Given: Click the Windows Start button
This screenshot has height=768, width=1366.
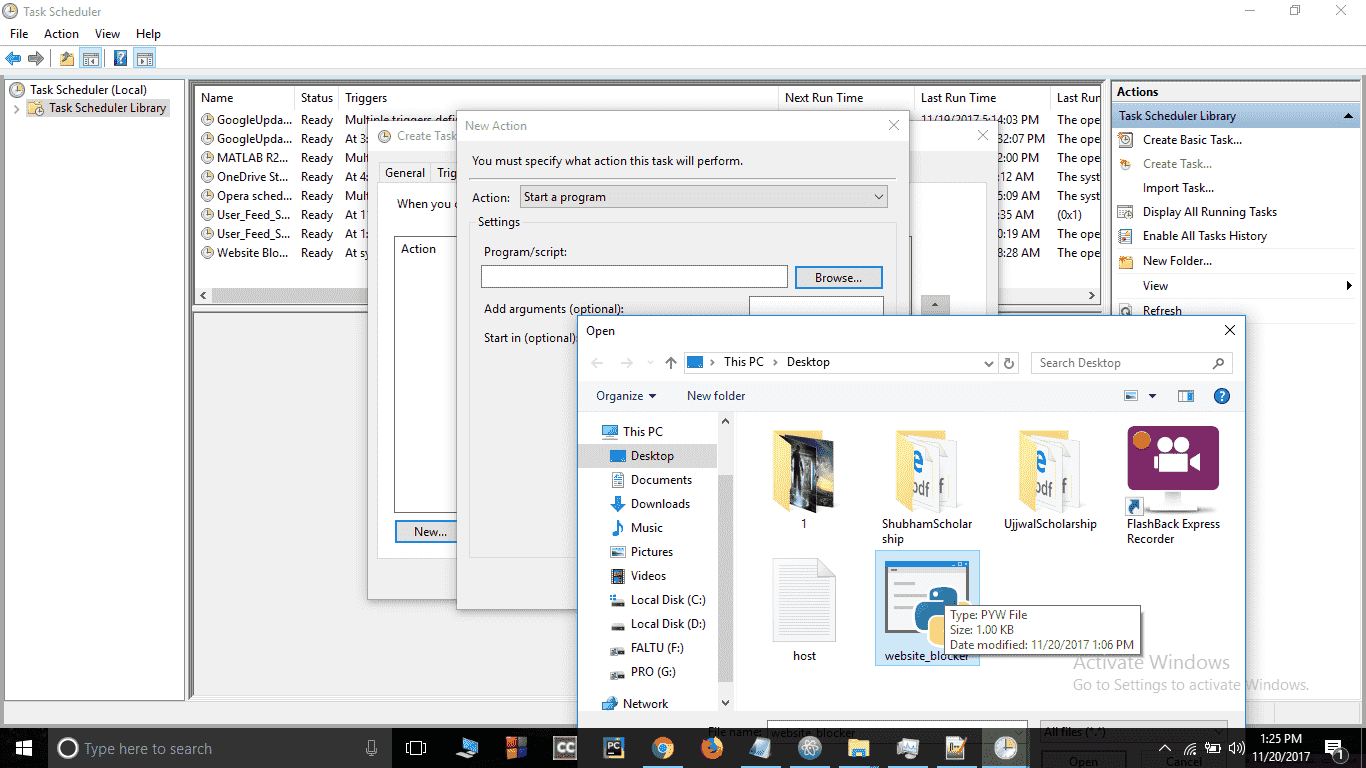Looking at the screenshot, I should coord(22,748).
